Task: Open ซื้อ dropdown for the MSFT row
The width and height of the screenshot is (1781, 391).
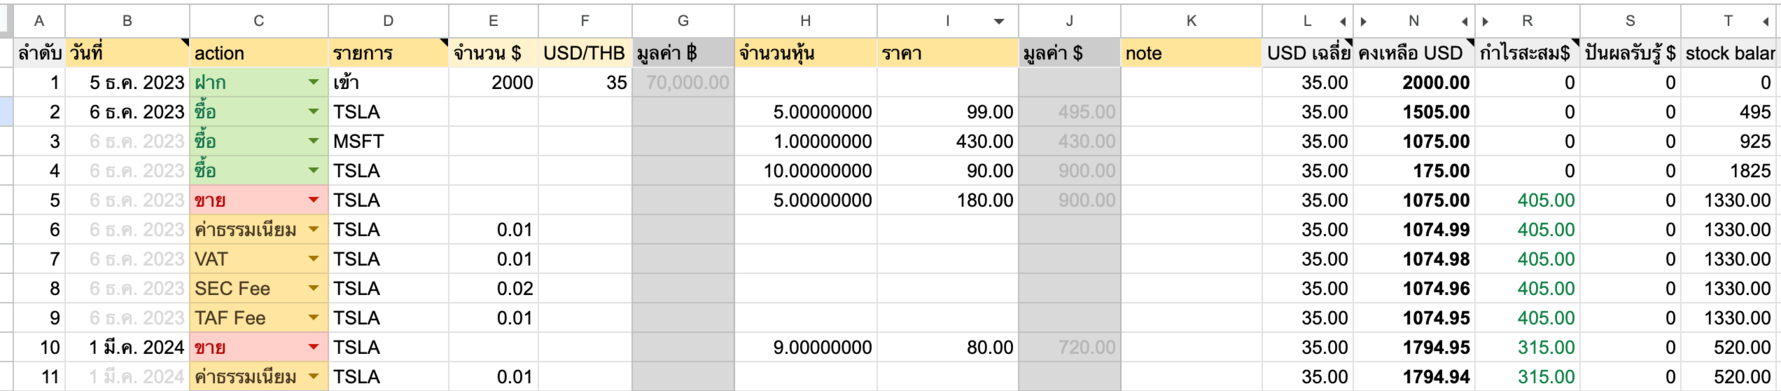Action: coord(313,141)
